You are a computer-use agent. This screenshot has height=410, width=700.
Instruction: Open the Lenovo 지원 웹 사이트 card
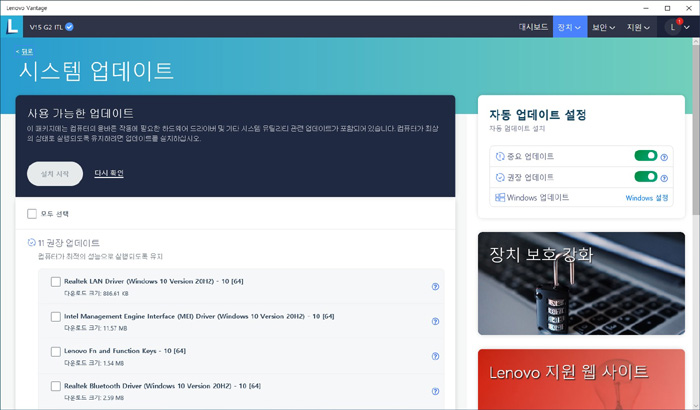[581, 380]
